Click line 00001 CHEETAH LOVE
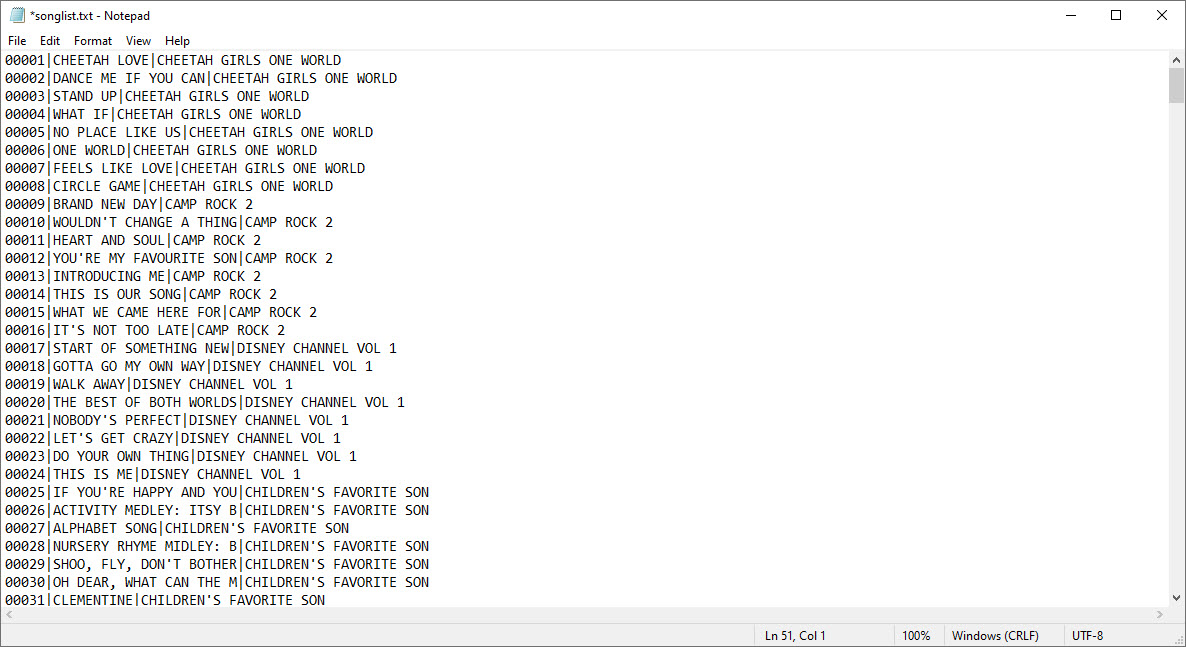Screen dimensions: 1186x647 click(x=173, y=60)
